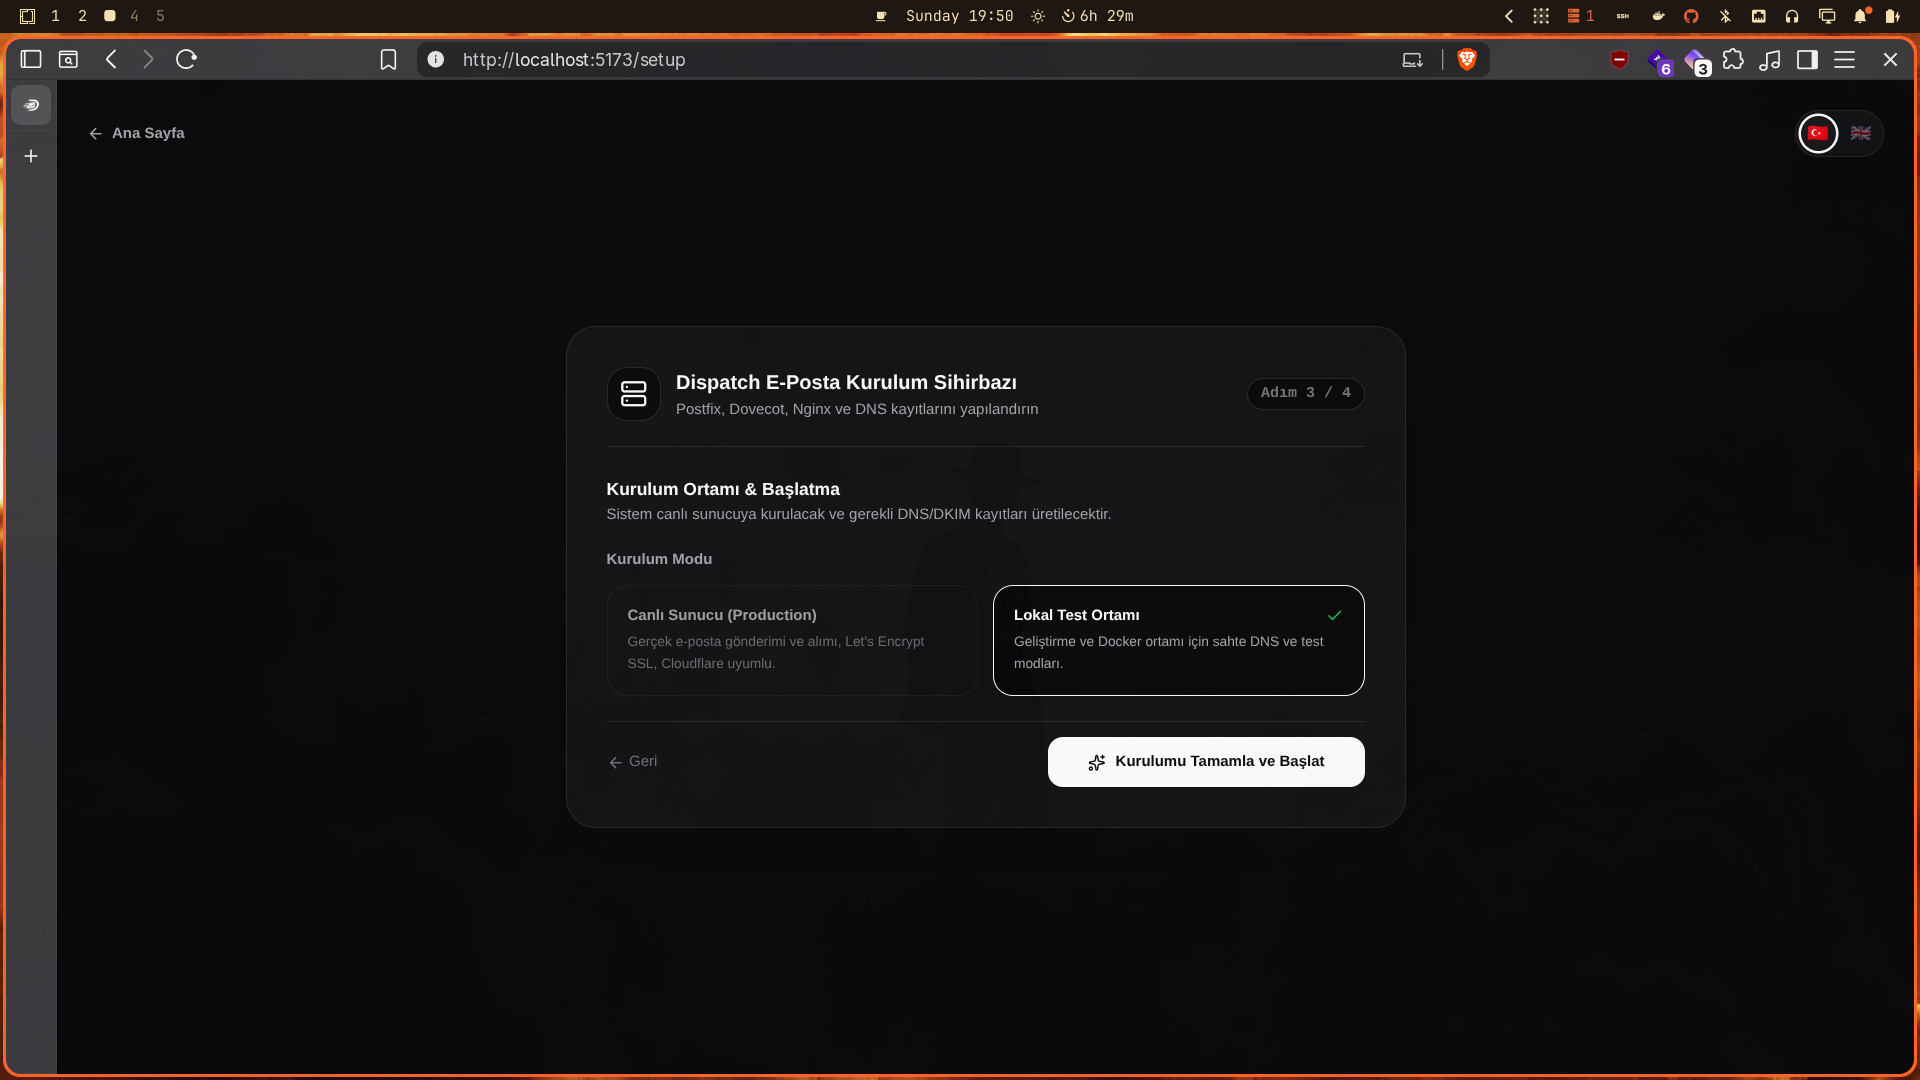
Task: Click the active workspace indicator square
Action: click(110, 16)
